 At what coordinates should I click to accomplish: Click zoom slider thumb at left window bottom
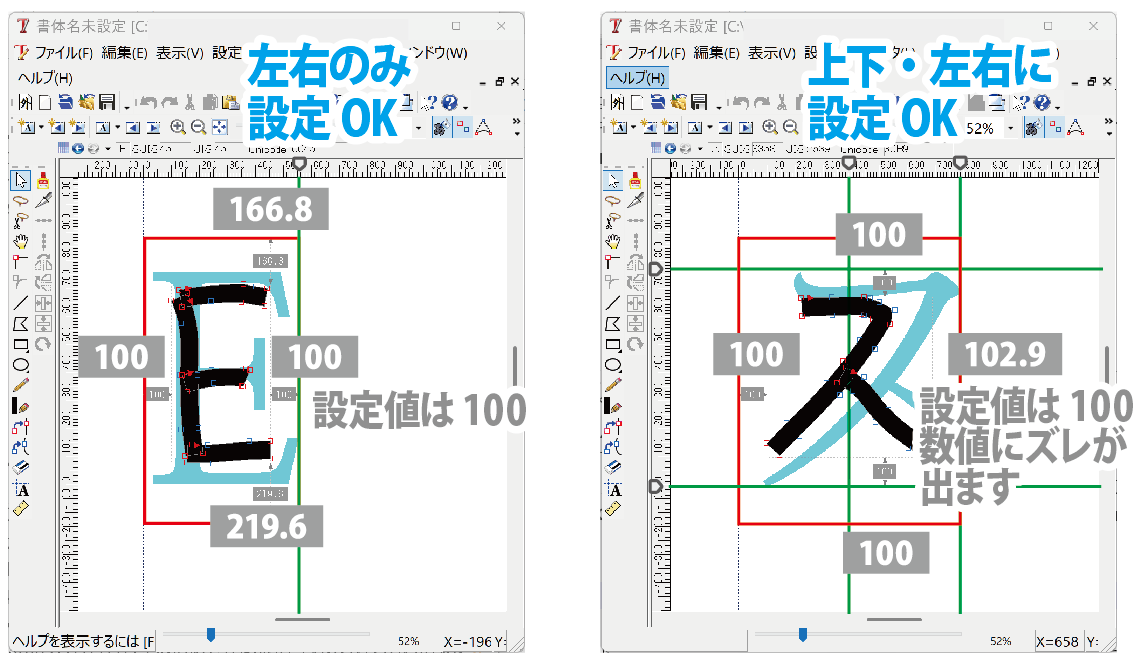point(210,633)
